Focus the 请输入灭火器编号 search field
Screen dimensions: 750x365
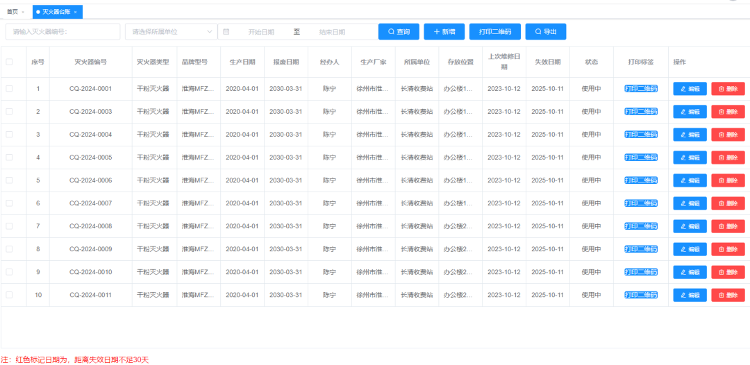[x=63, y=32]
